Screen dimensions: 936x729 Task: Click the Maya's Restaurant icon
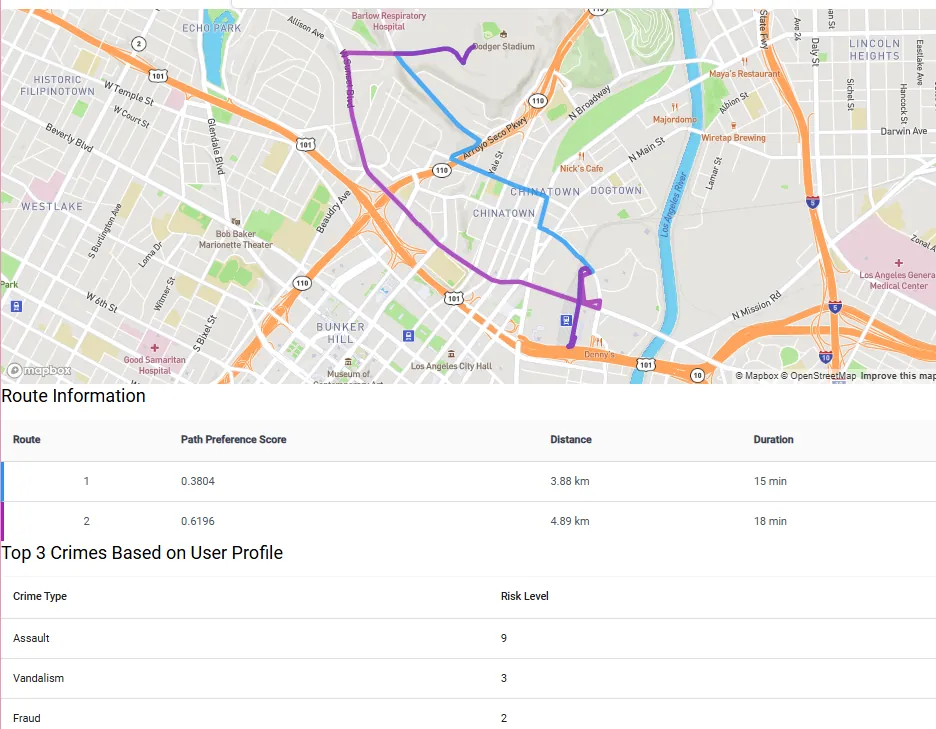coord(744,61)
